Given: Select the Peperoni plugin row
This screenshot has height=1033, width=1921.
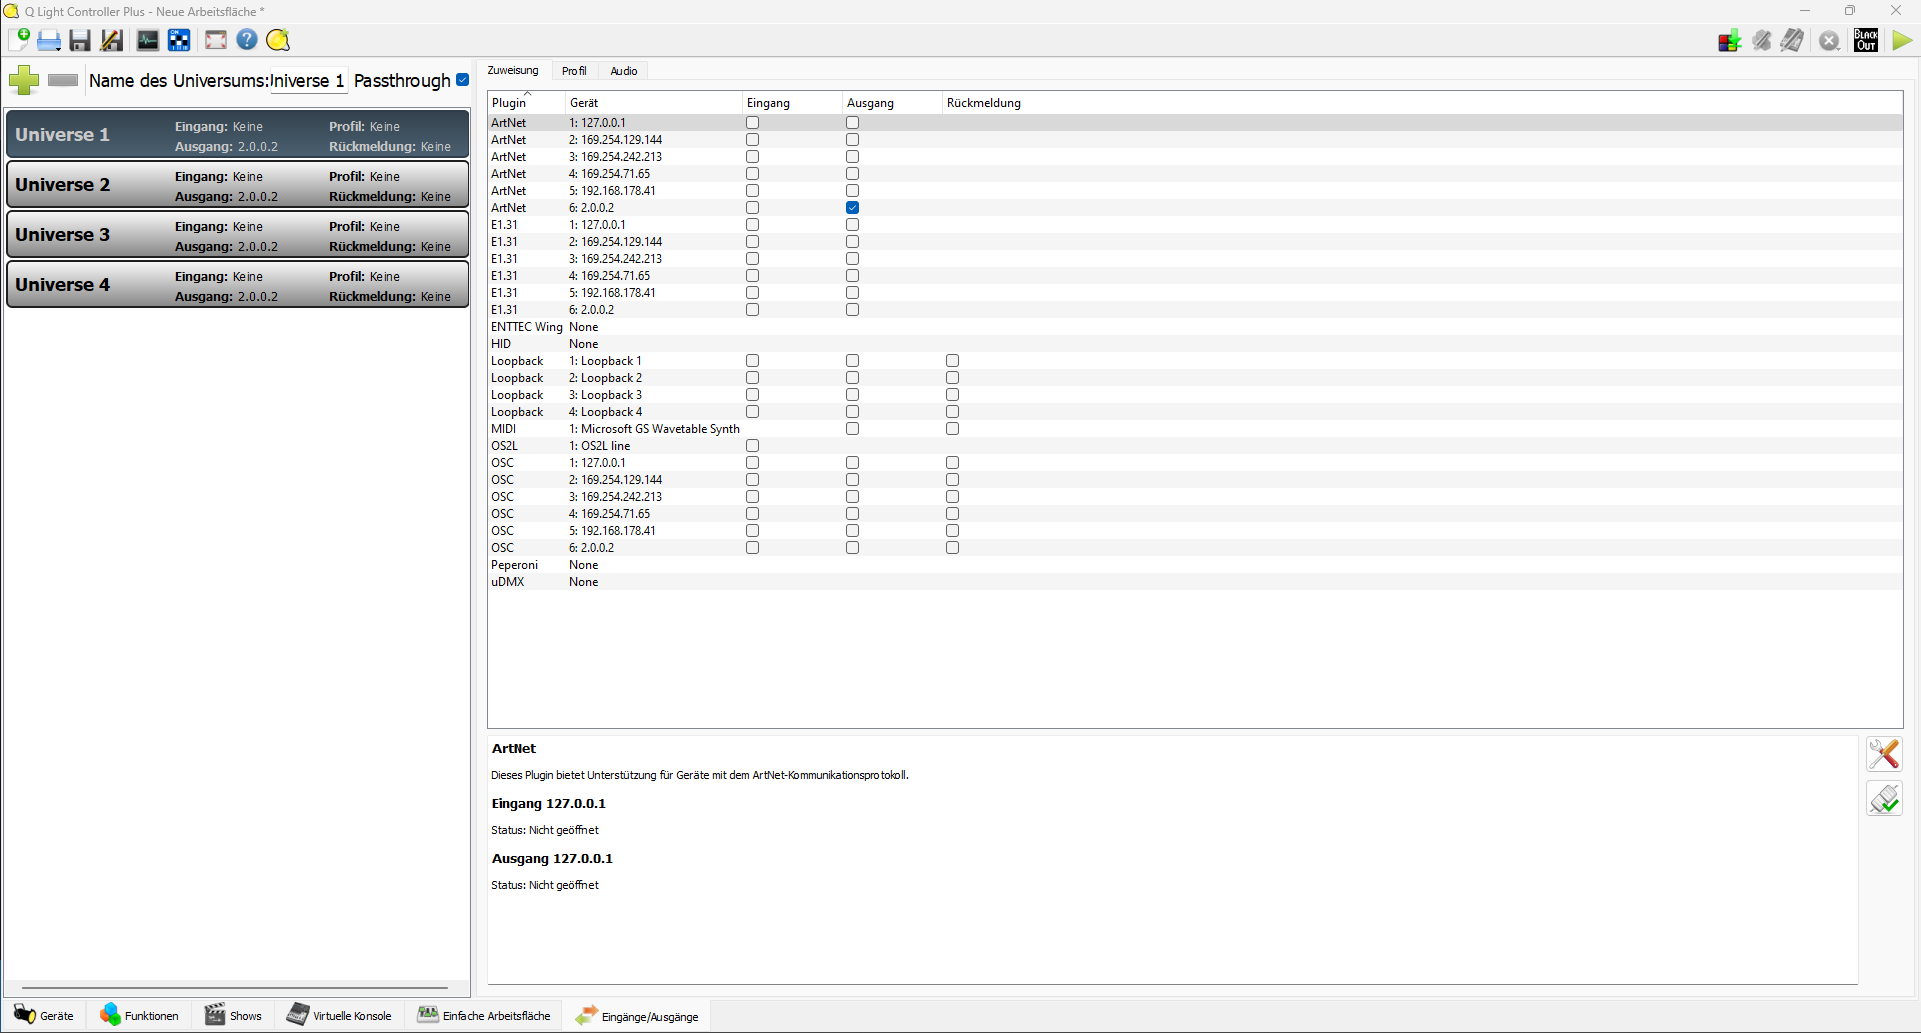Looking at the screenshot, I should [1195, 565].
